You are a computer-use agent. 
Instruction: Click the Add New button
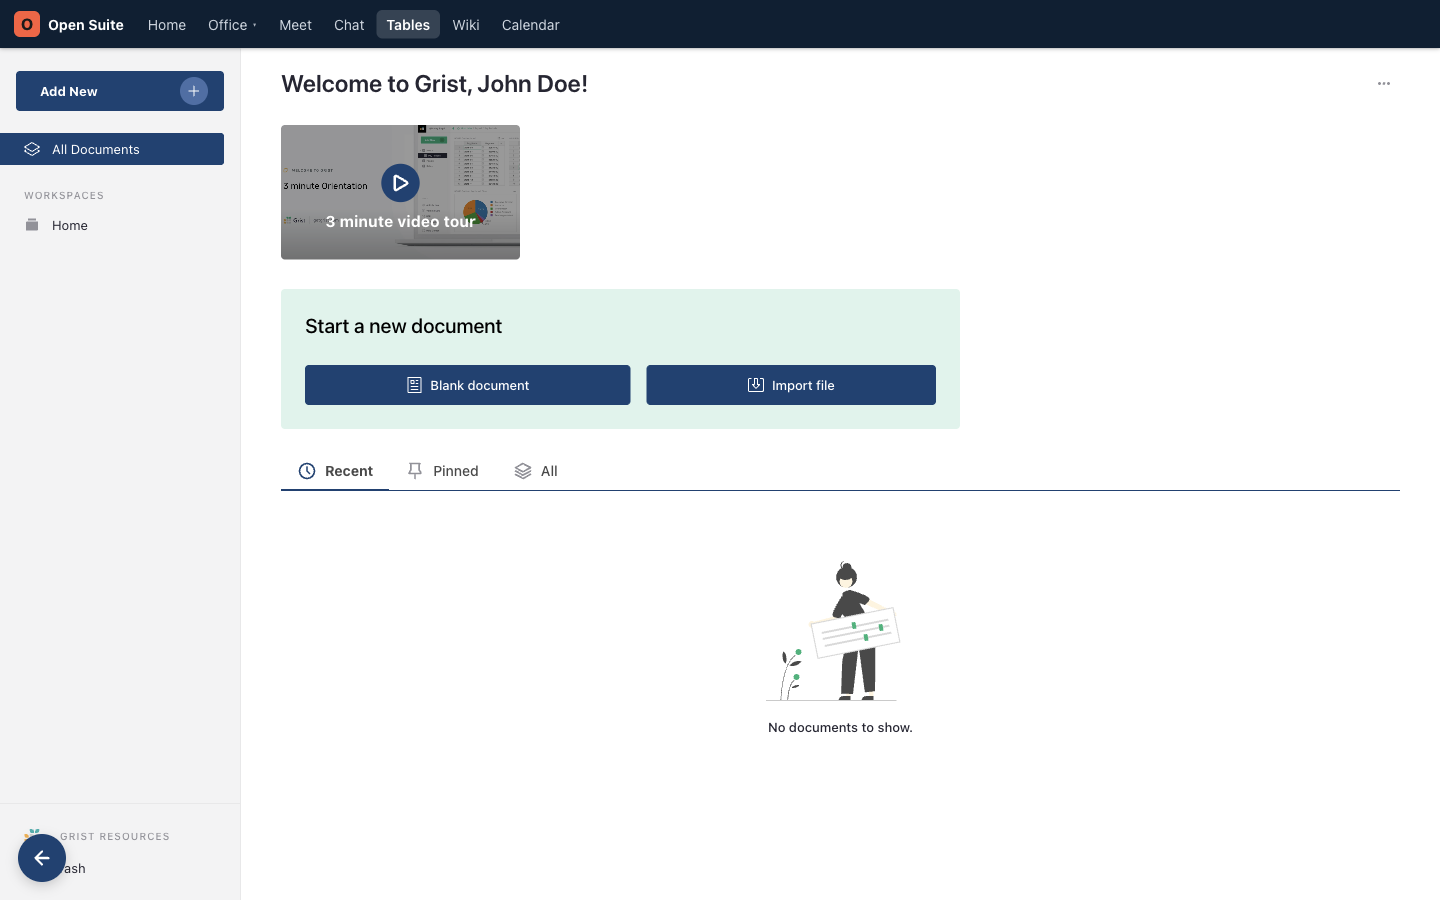tap(120, 91)
